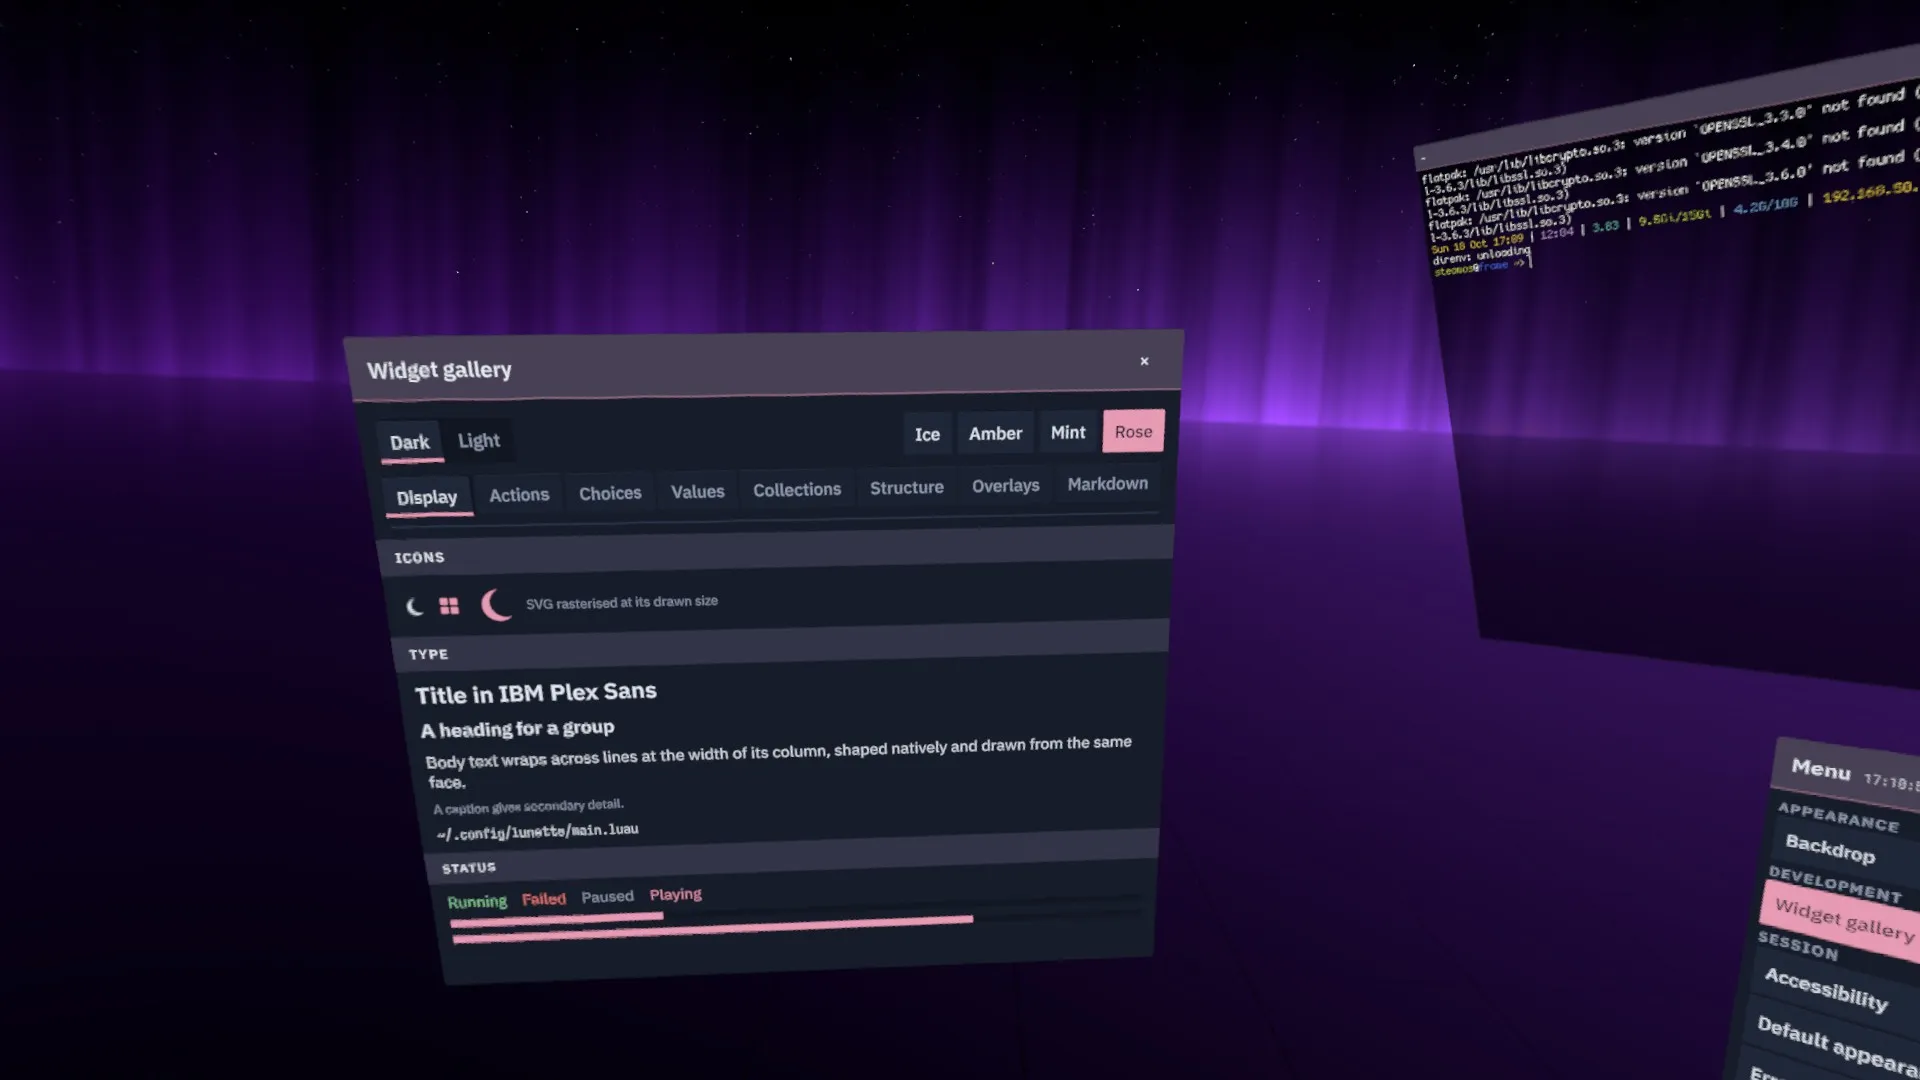Open the Values tab
The height and width of the screenshot is (1080, 1920).
pos(697,491)
